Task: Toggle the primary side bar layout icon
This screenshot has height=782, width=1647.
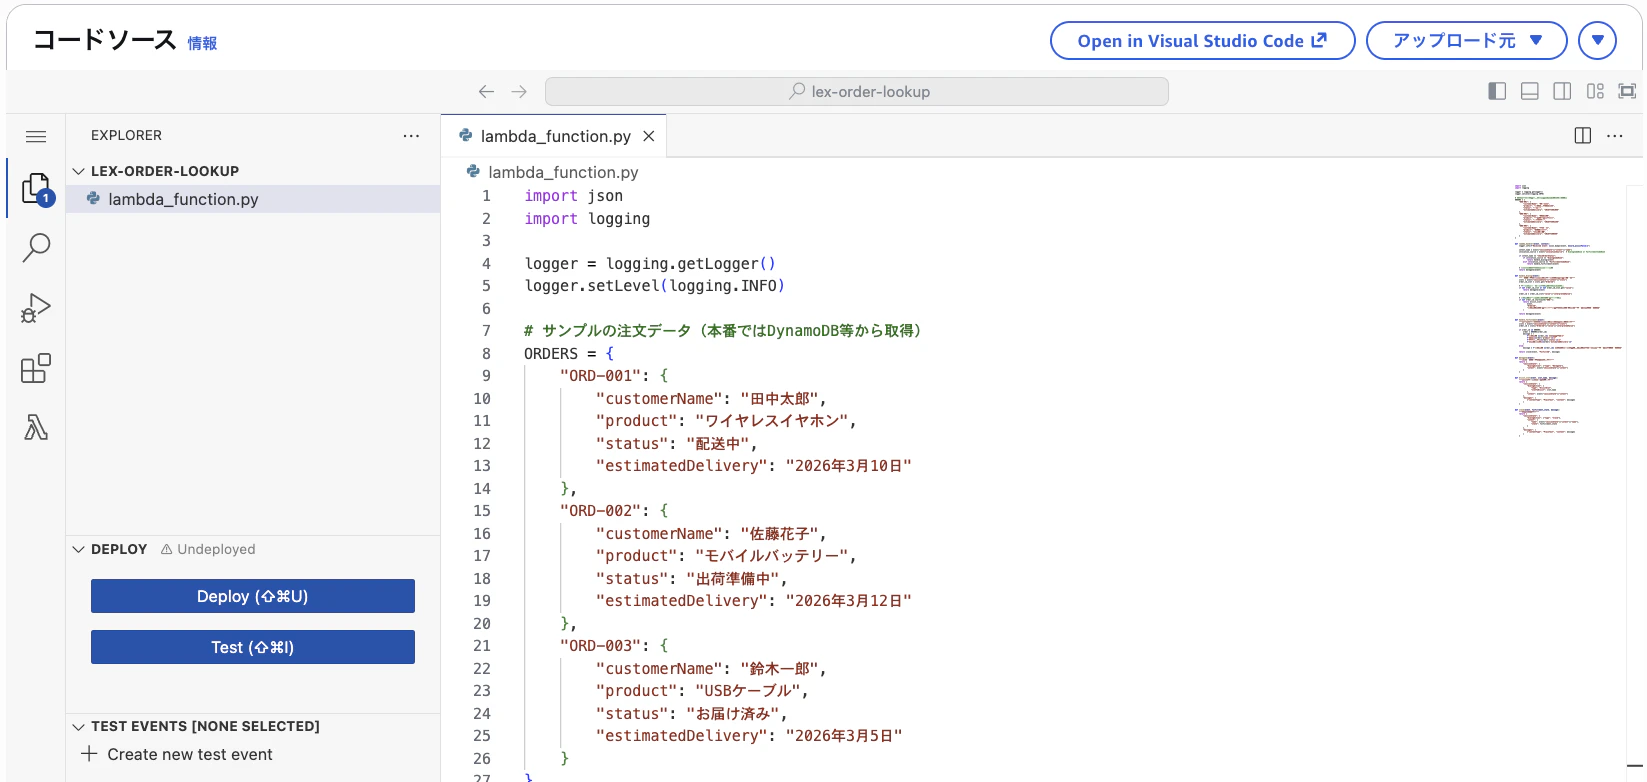Action: point(1497,91)
